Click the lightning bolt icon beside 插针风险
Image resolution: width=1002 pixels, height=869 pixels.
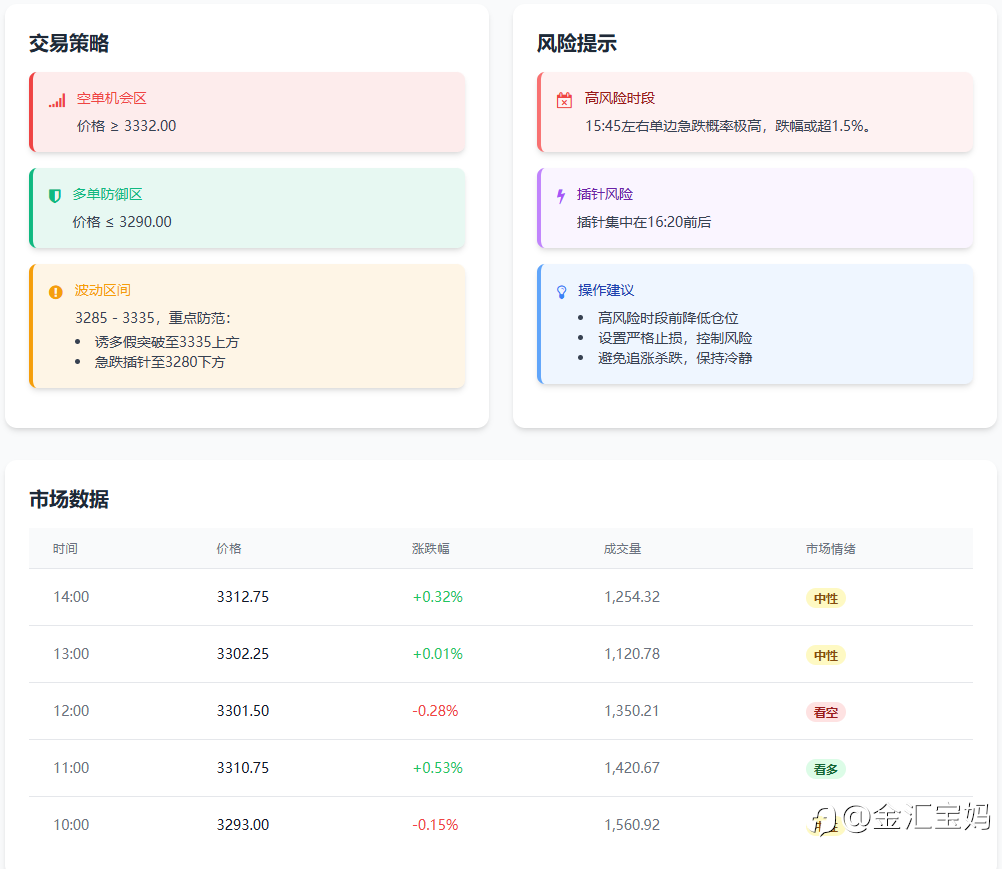click(561, 196)
